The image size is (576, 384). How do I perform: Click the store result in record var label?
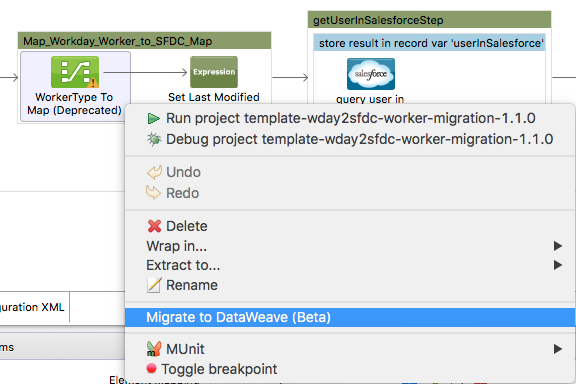pos(430,43)
